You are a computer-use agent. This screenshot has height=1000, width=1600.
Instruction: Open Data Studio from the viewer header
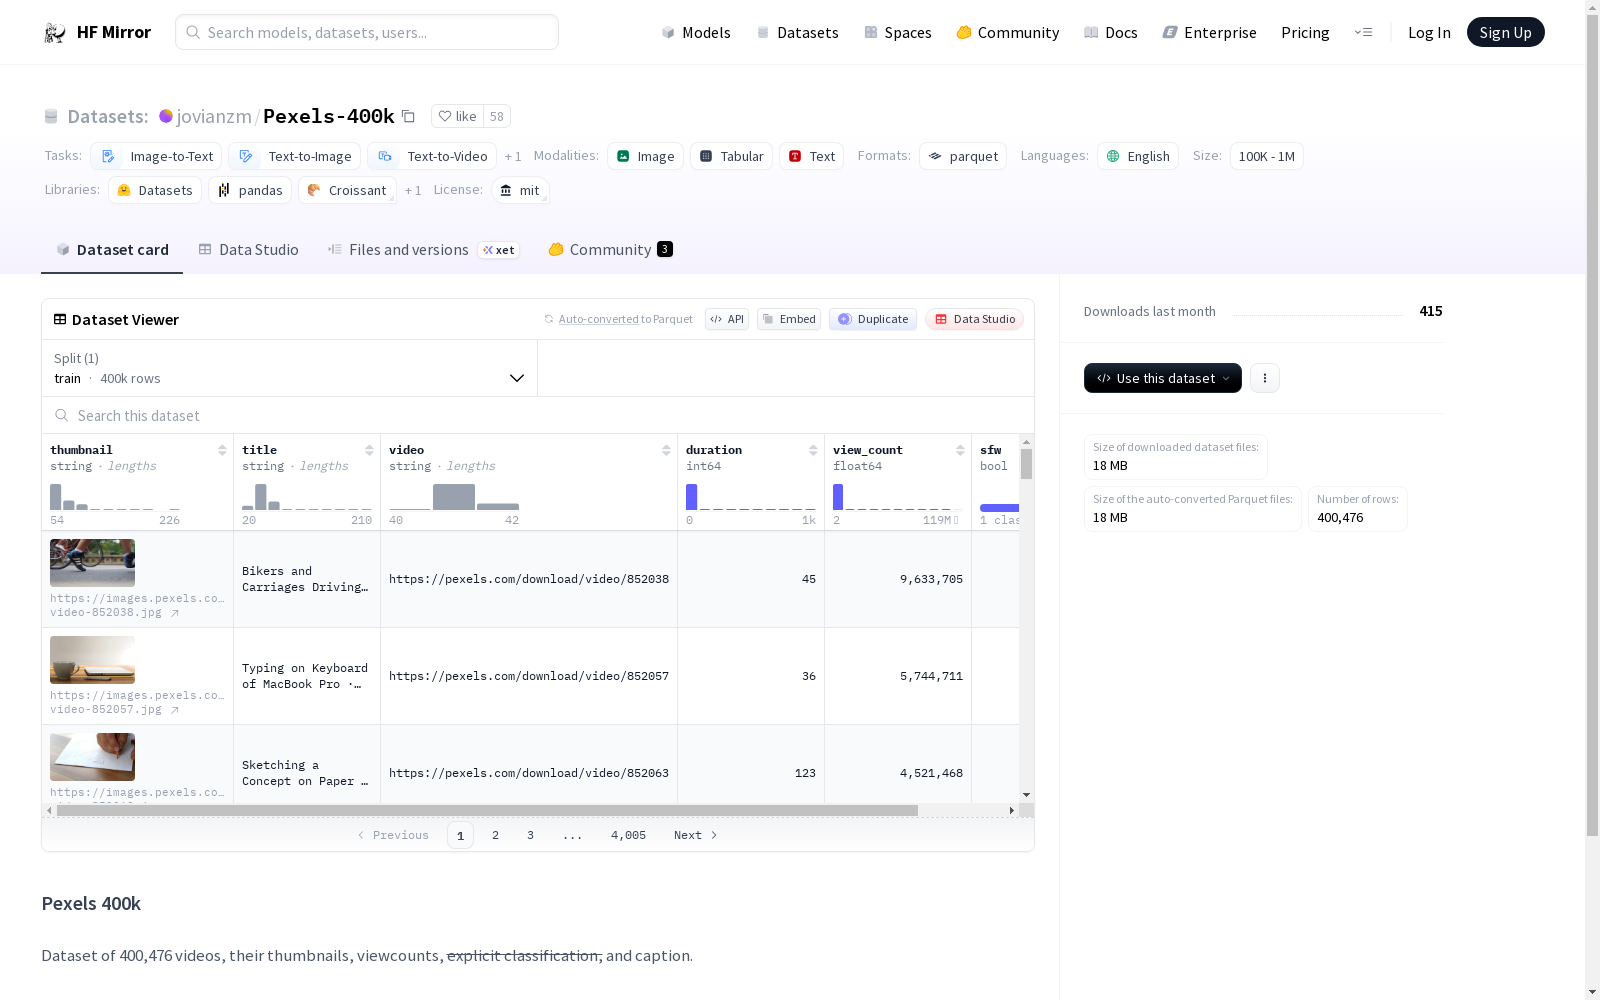tap(975, 319)
